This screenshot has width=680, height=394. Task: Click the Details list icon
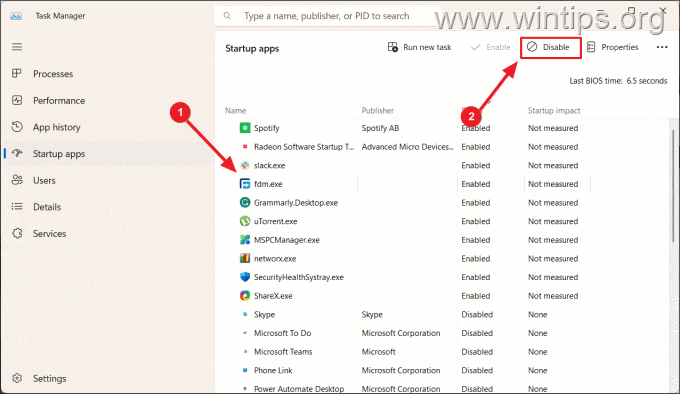coord(17,207)
